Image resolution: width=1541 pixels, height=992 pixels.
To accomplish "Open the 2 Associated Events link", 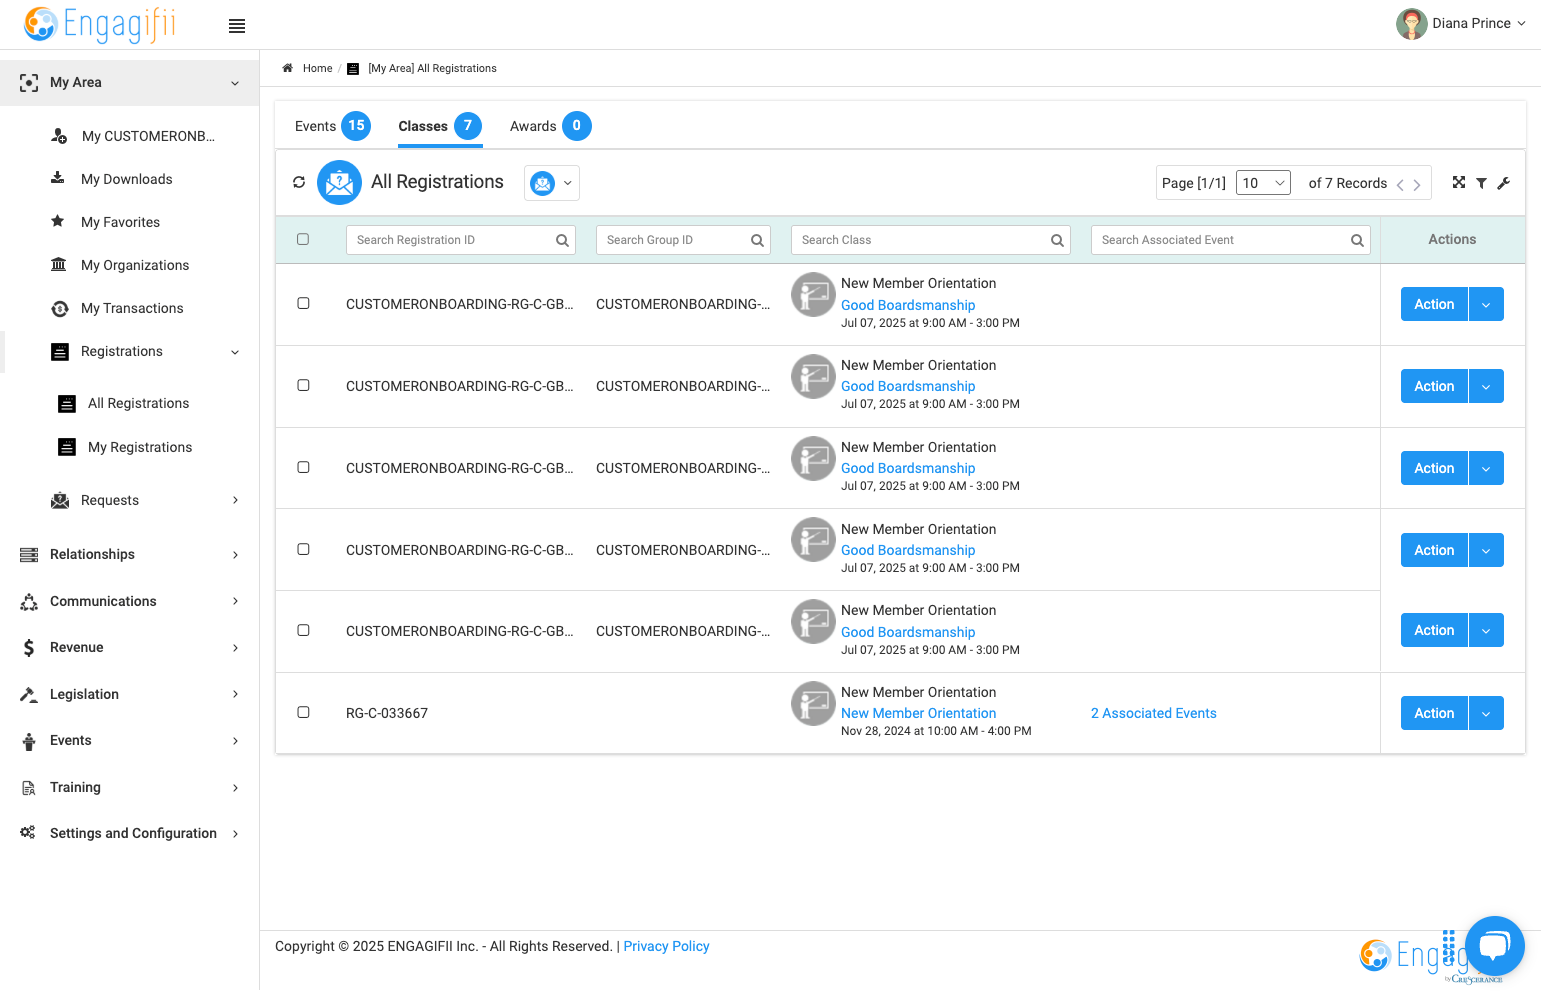I will tap(1153, 713).
